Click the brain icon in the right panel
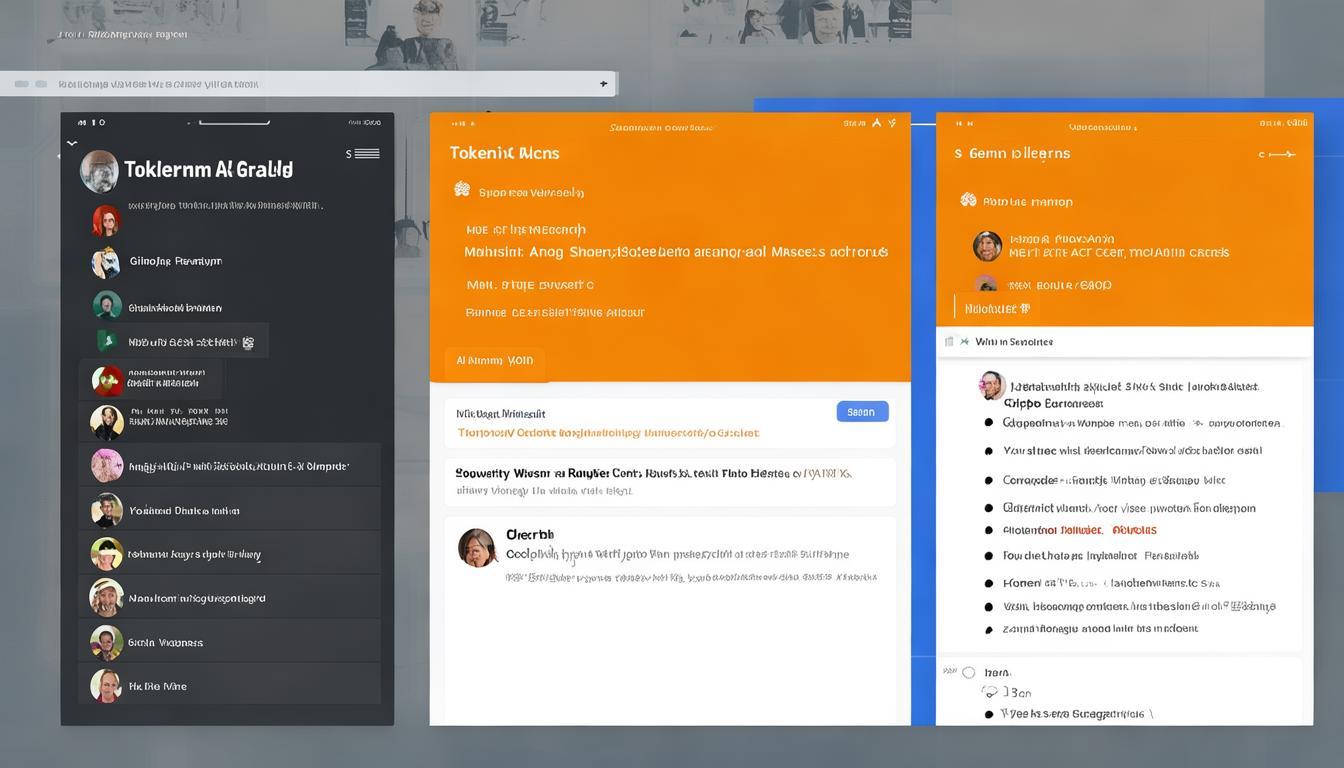 (x=968, y=200)
